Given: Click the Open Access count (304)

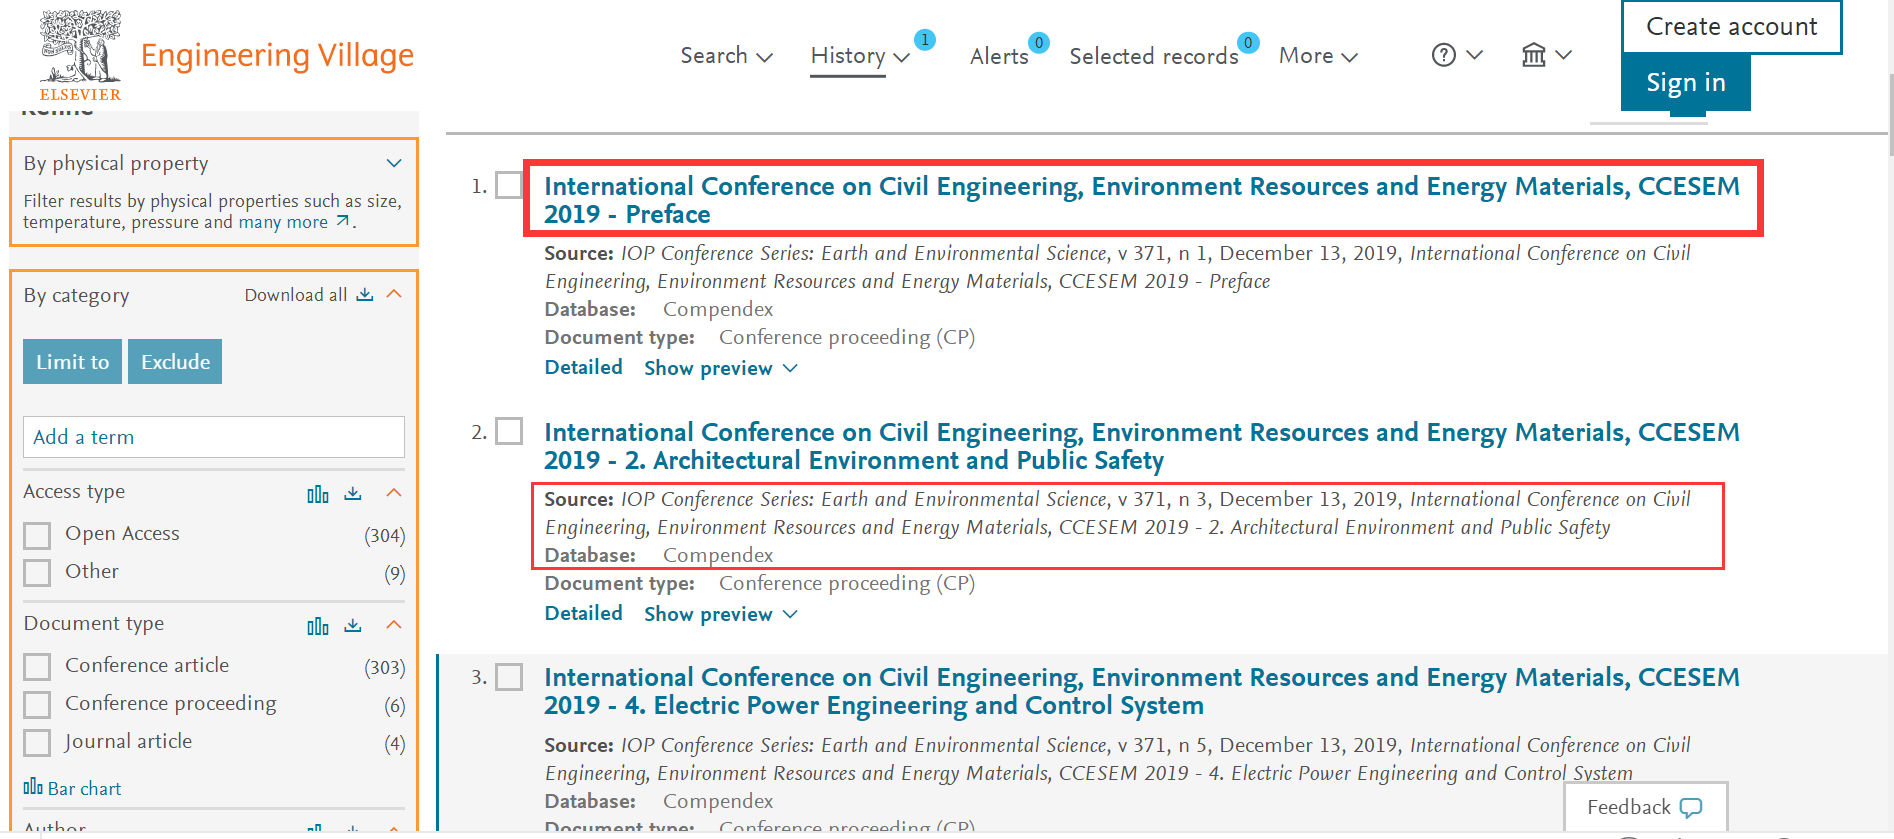Looking at the screenshot, I should tap(385, 536).
